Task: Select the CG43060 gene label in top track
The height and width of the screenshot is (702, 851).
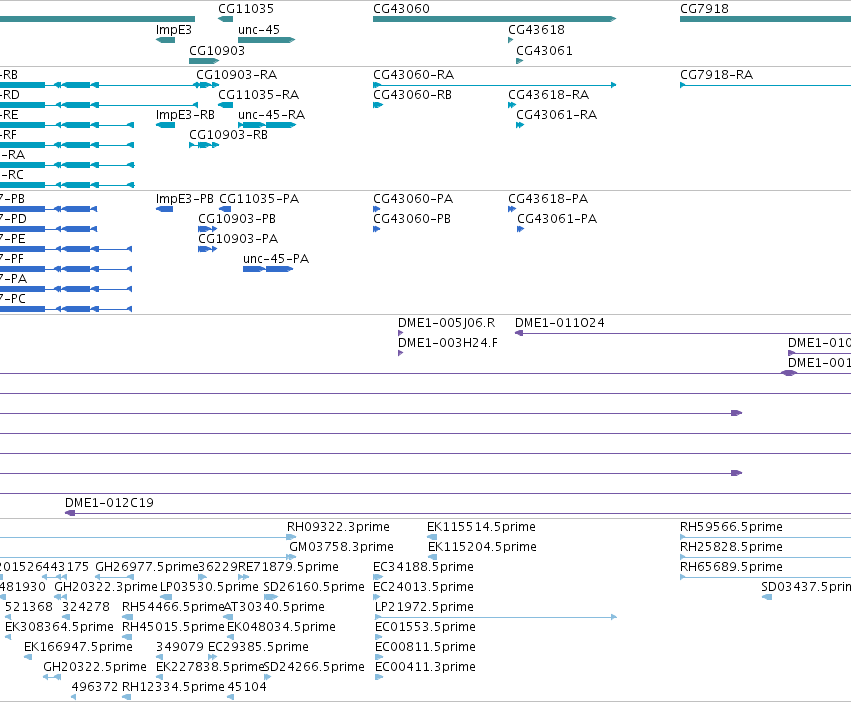Action: pyautogui.click(x=401, y=9)
